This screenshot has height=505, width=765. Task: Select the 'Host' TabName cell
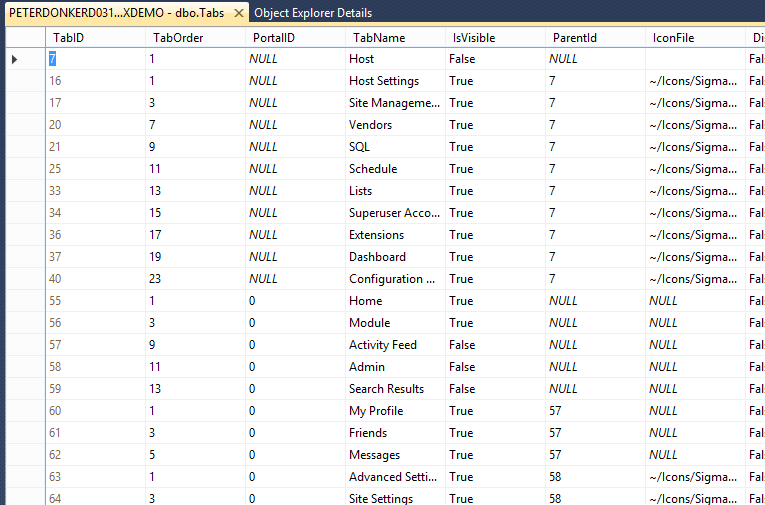pyautogui.click(x=395, y=59)
